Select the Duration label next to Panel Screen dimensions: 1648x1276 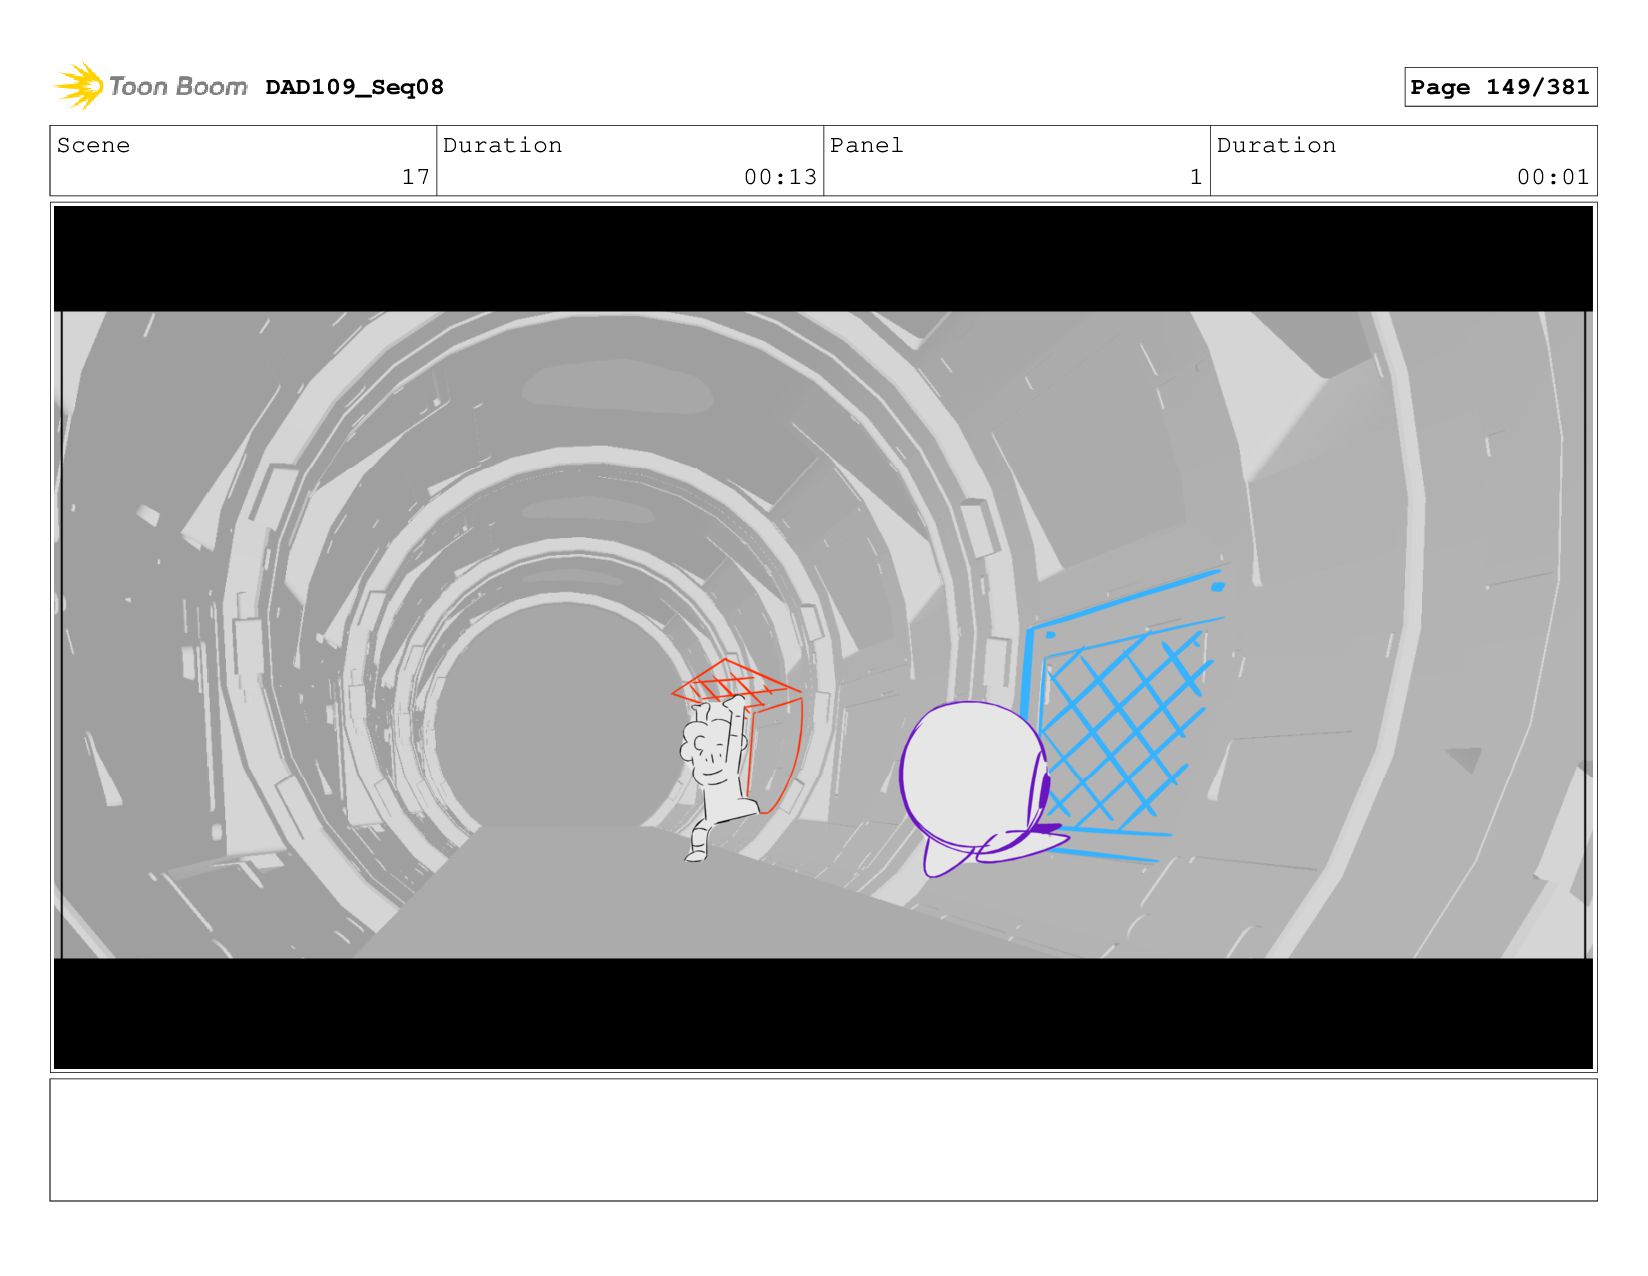tap(1276, 145)
